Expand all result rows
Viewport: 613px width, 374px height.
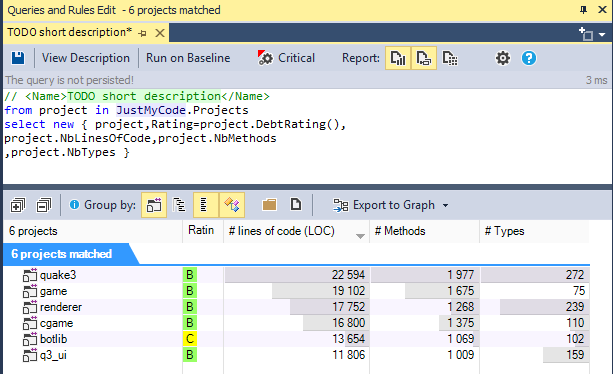coord(18,205)
